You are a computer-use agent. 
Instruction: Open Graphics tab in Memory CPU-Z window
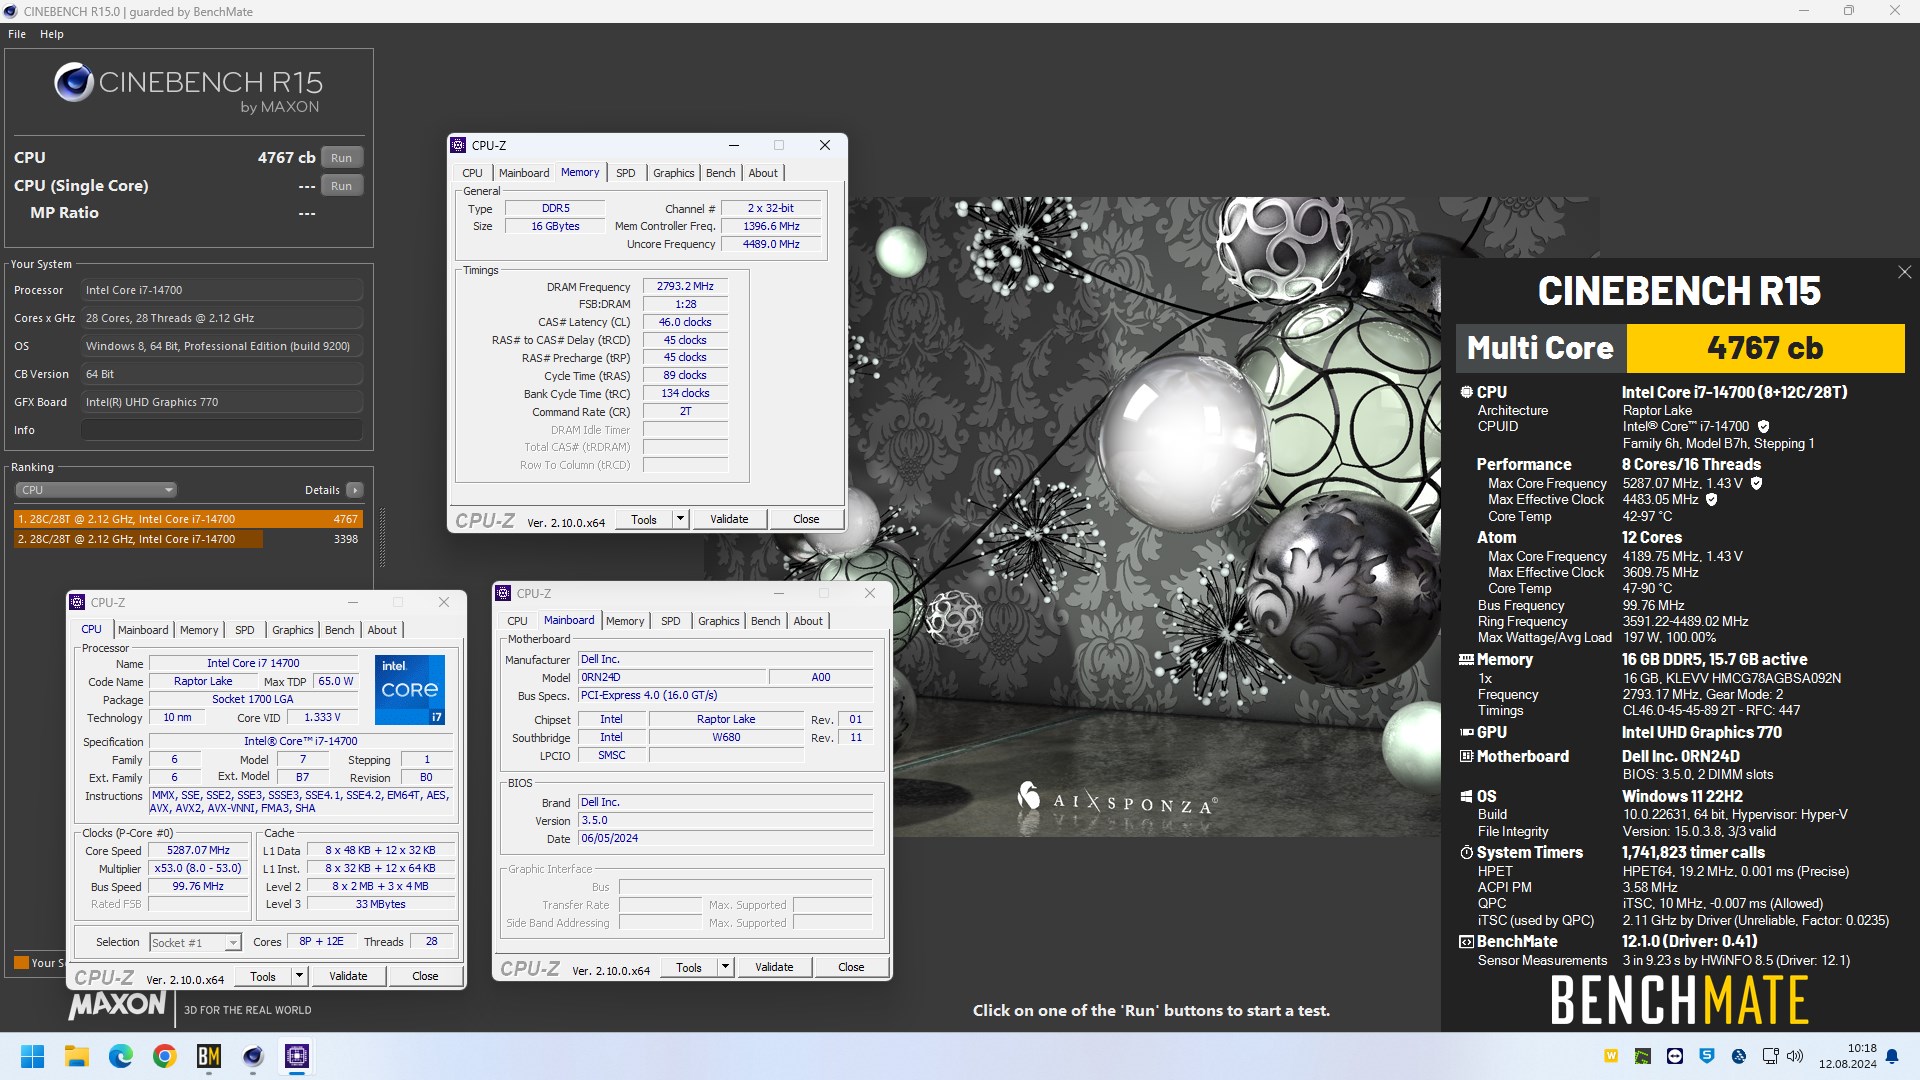[x=673, y=173]
